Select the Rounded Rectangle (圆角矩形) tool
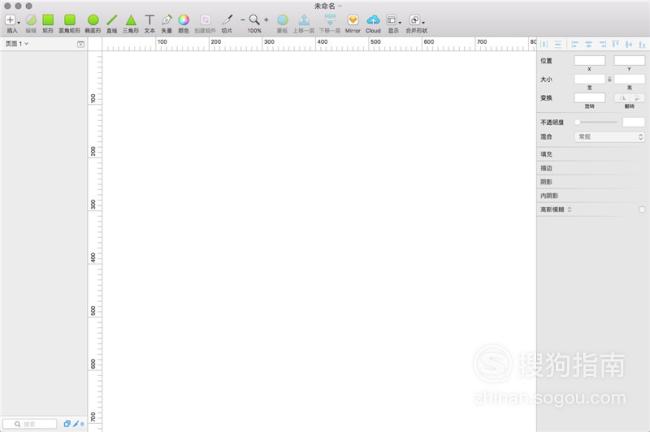This screenshot has width=650, height=432. [x=70, y=20]
